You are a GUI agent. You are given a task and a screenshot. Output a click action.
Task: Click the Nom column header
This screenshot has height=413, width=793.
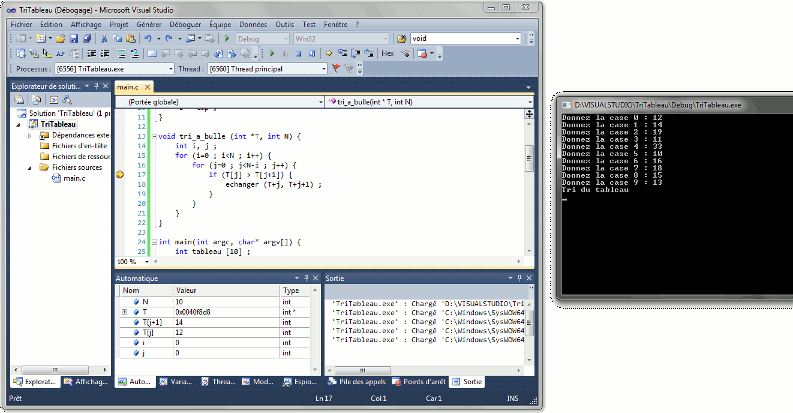[147, 290]
